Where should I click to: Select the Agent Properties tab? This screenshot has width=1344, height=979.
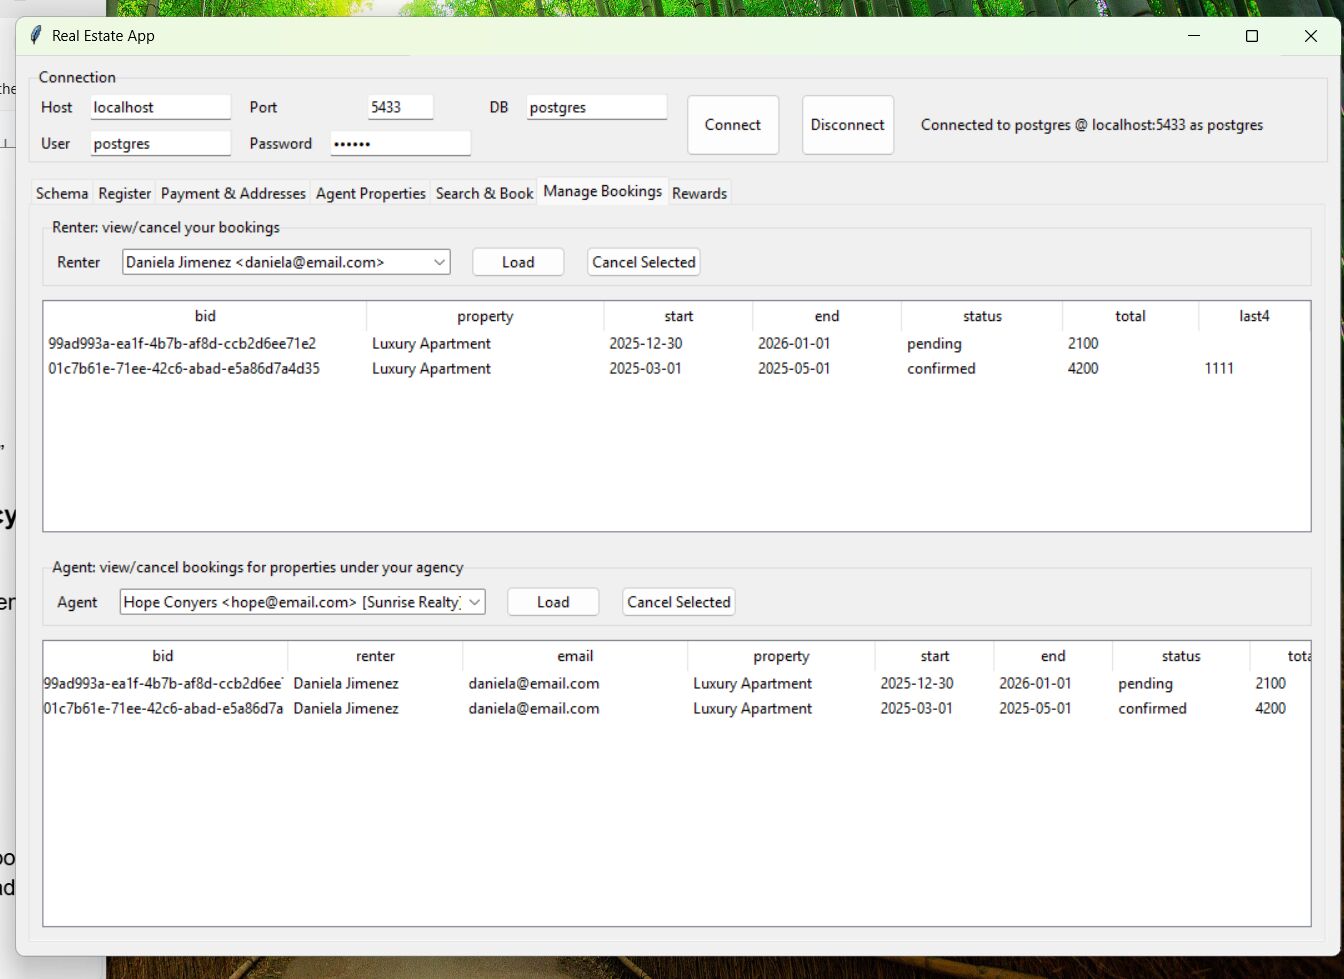point(371,193)
